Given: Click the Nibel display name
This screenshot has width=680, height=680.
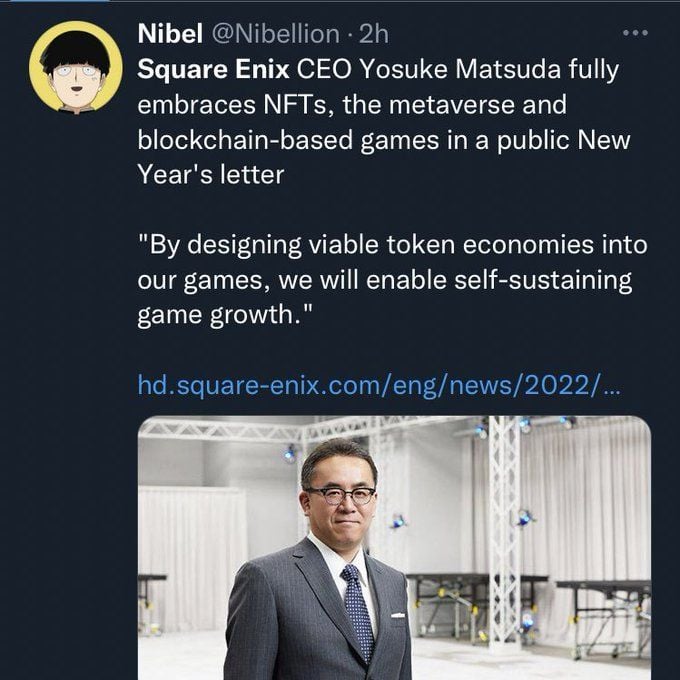Looking at the screenshot, I should (170, 34).
